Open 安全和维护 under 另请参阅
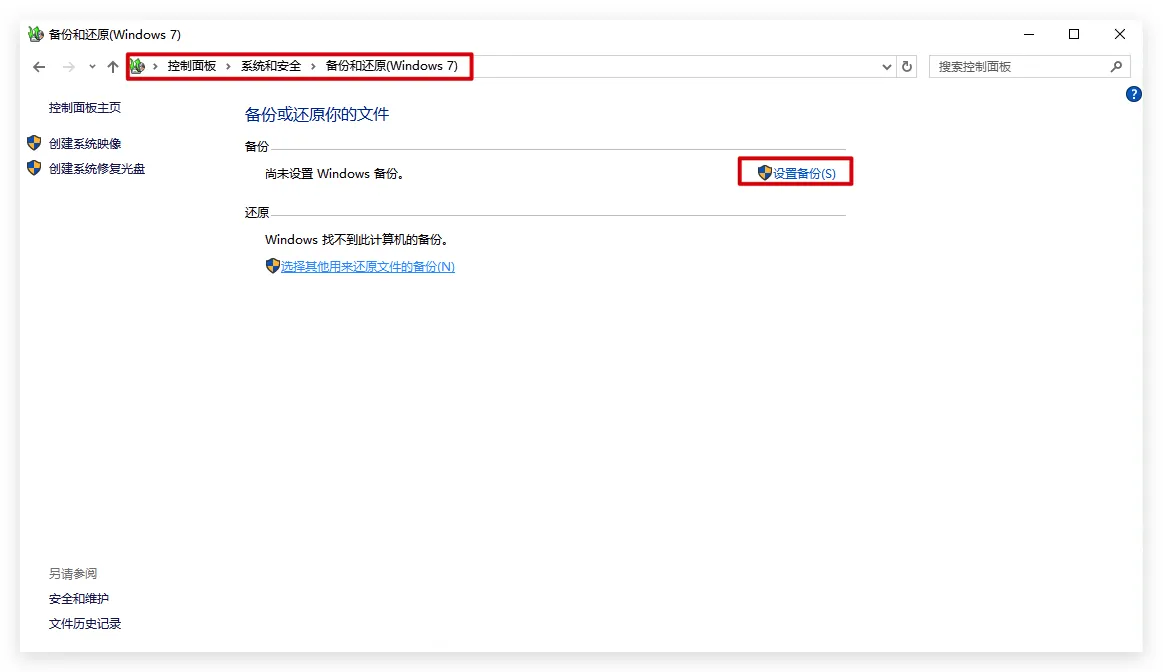Image resolution: width=1163 pixels, height=672 pixels. pyautogui.click(x=79, y=599)
